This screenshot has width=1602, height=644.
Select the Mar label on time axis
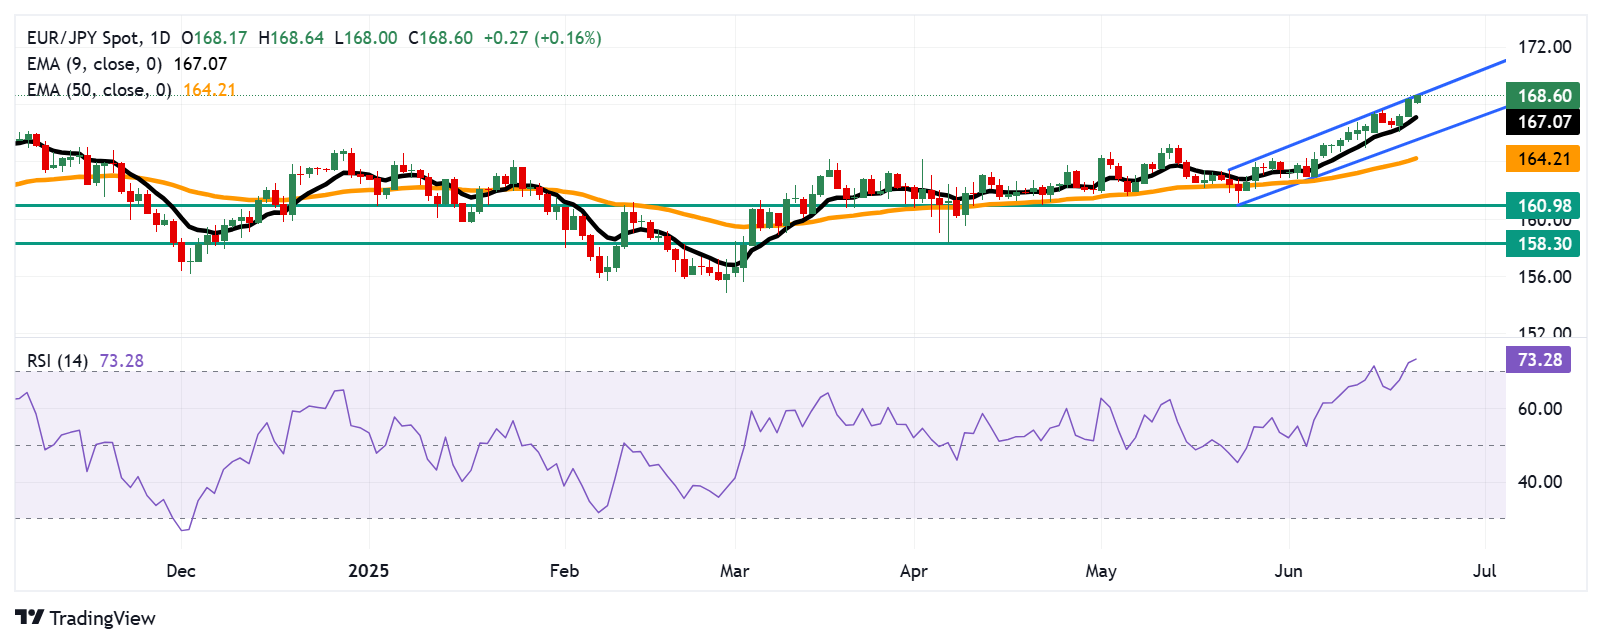click(x=734, y=571)
